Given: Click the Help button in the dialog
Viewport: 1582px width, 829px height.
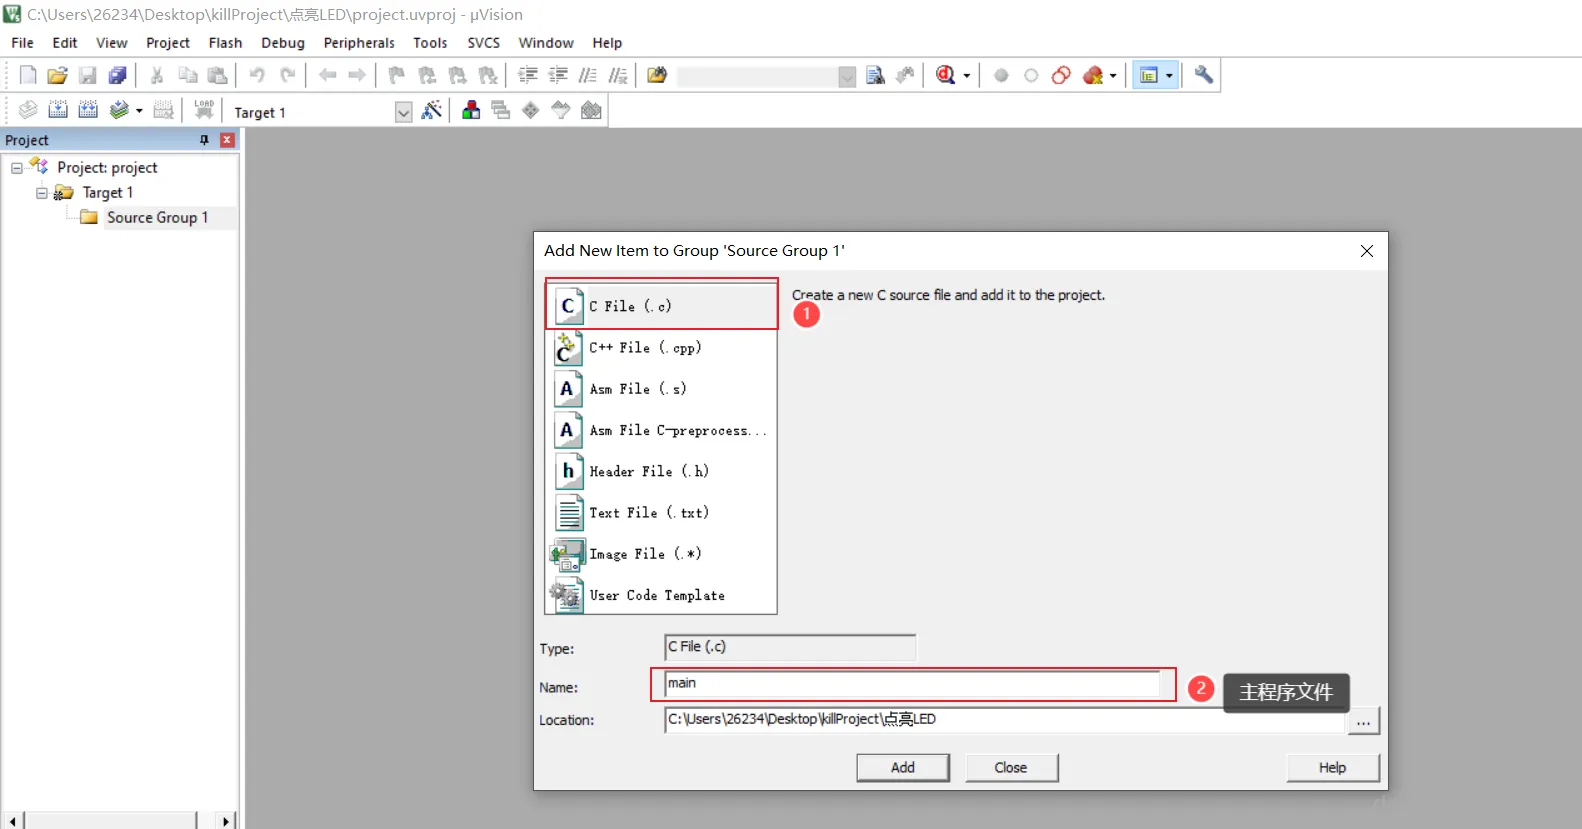Looking at the screenshot, I should click(1333, 768).
